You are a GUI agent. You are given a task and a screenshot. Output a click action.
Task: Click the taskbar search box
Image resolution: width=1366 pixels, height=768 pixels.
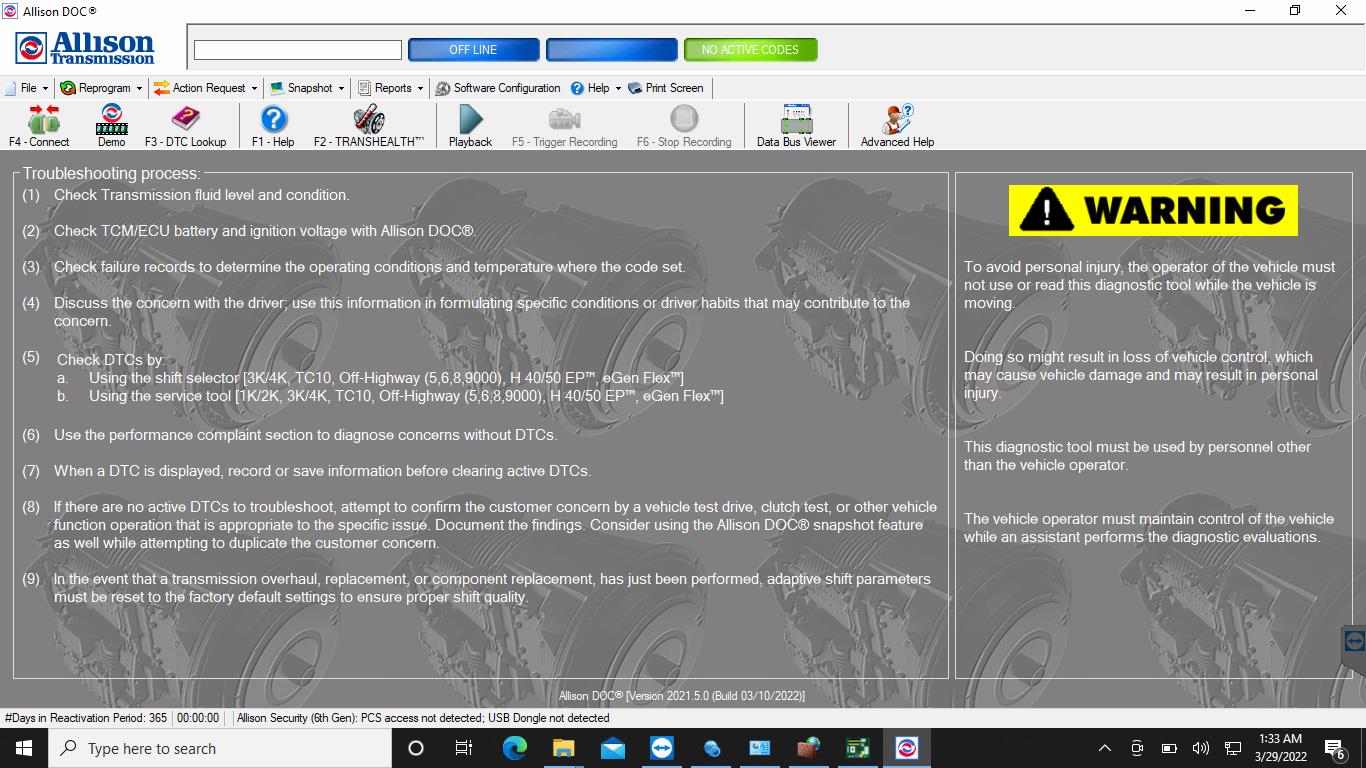pyautogui.click(x=220, y=748)
